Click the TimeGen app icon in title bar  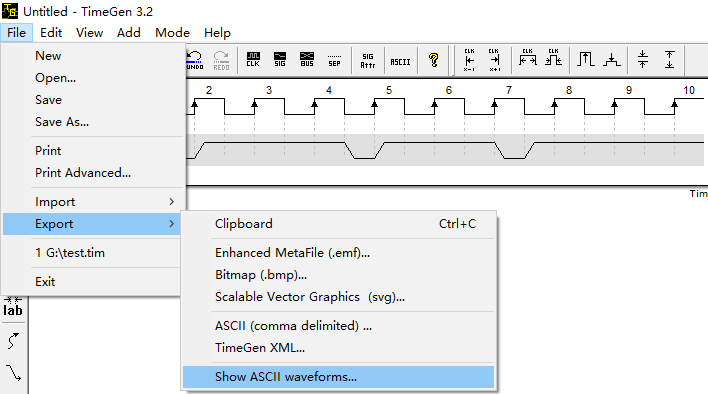click(10, 11)
